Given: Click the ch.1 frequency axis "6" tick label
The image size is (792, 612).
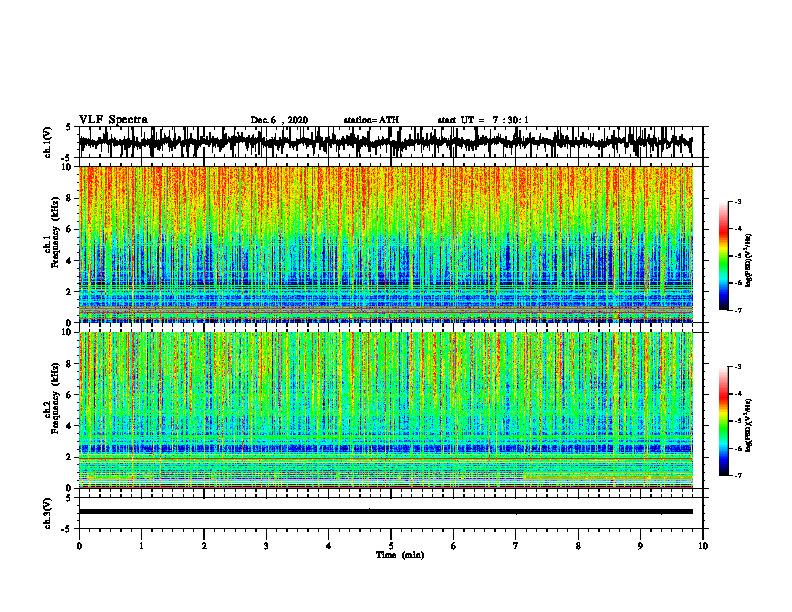Looking at the screenshot, I should click(x=70, y=229).
